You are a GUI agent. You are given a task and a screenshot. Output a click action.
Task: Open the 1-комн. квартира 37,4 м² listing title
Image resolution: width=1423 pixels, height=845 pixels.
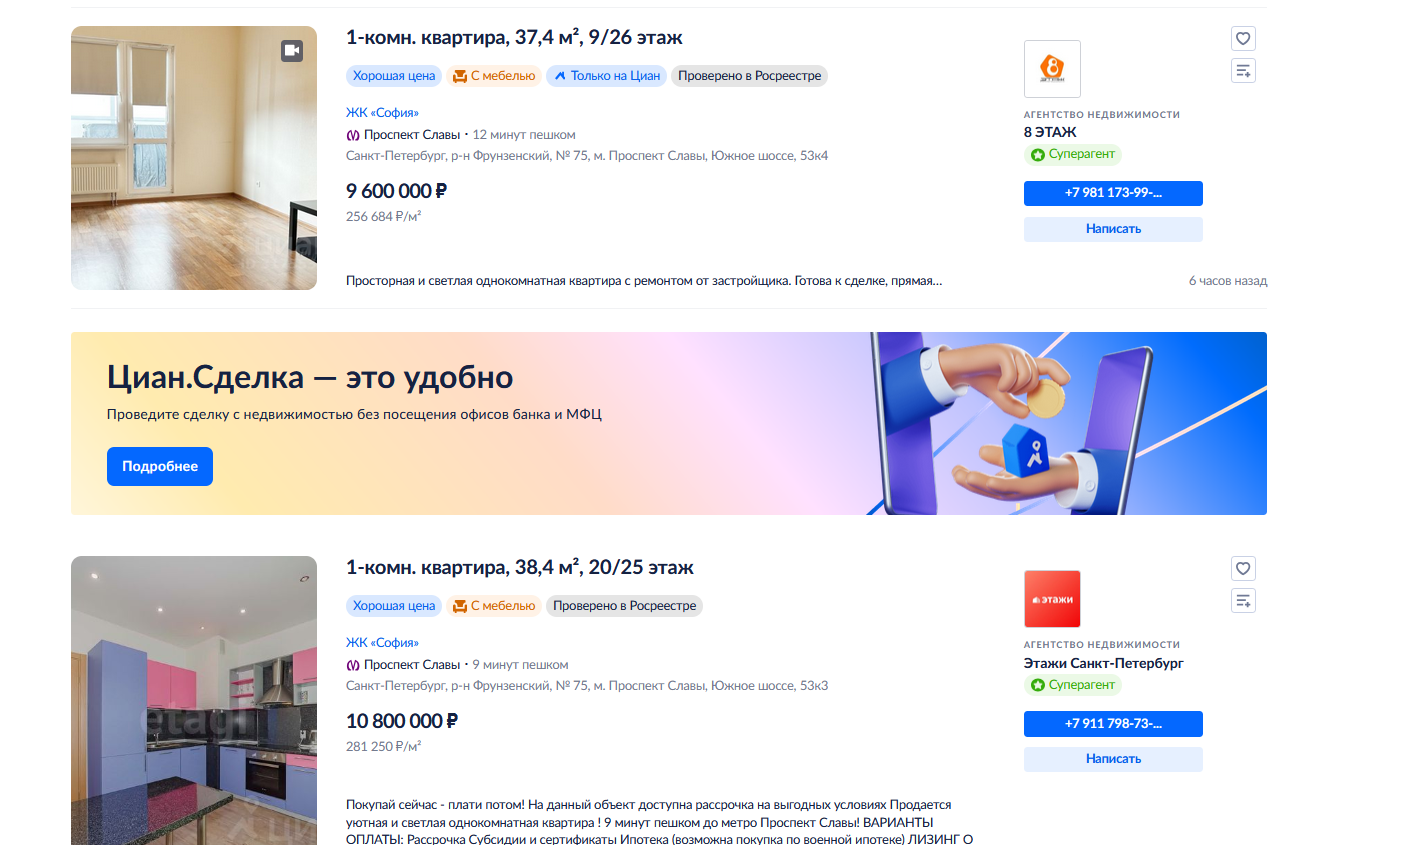(514, 38)
